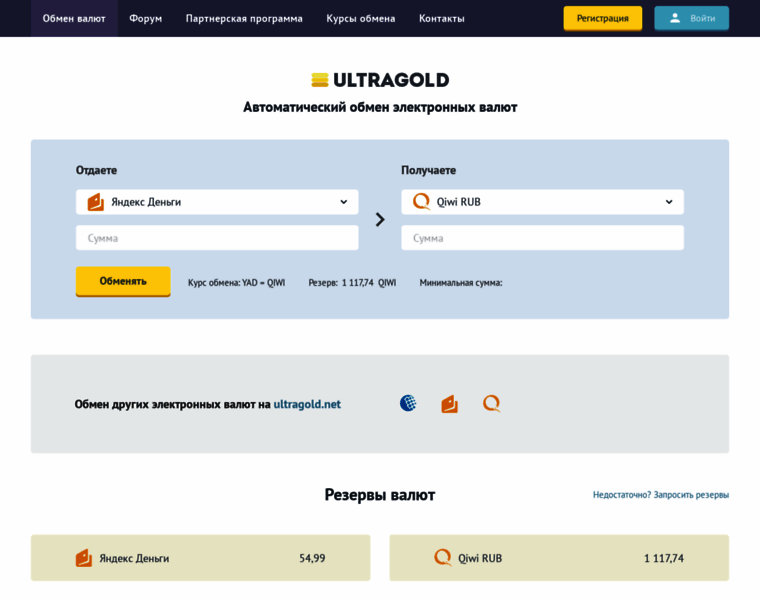The image size is (760, 600).
Task: Click the orange Yandex wallet icon in other exchanges
Action: point(450,404)
